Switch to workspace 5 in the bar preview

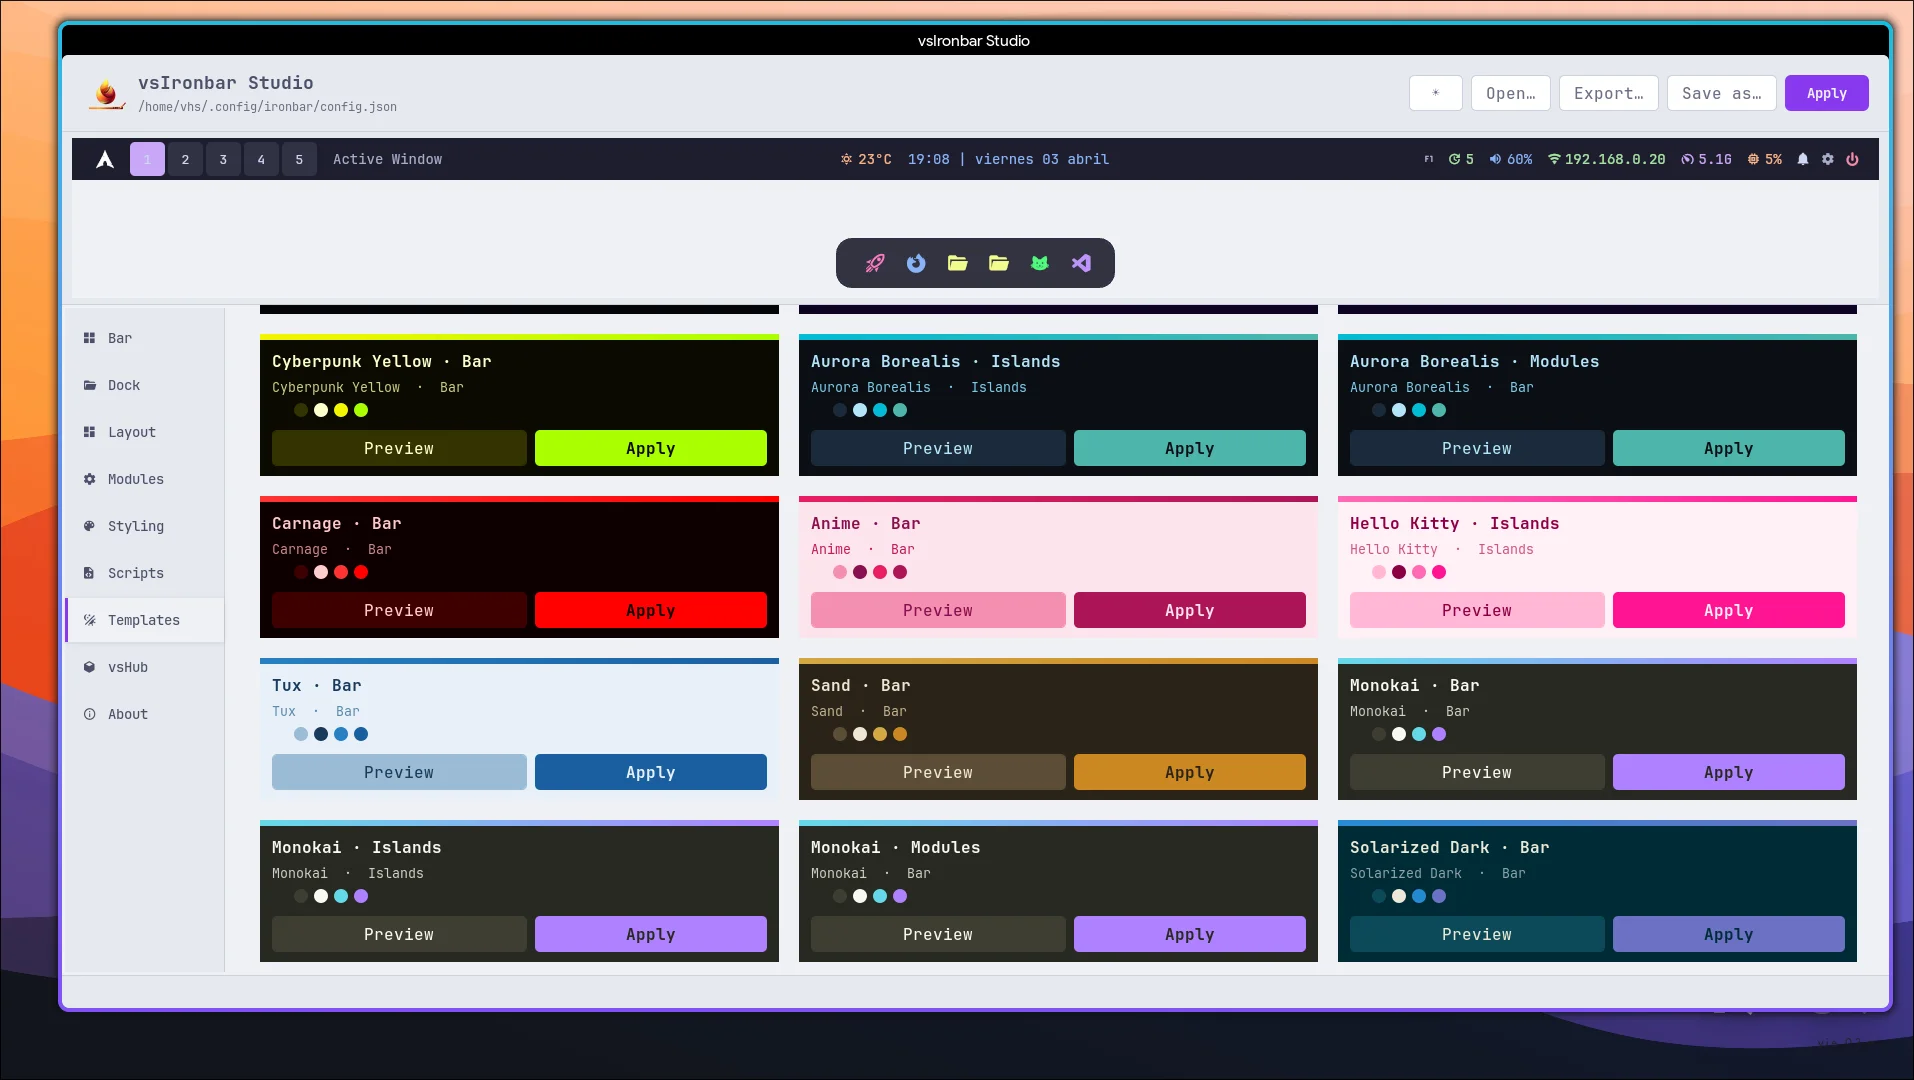coord(299,159)
